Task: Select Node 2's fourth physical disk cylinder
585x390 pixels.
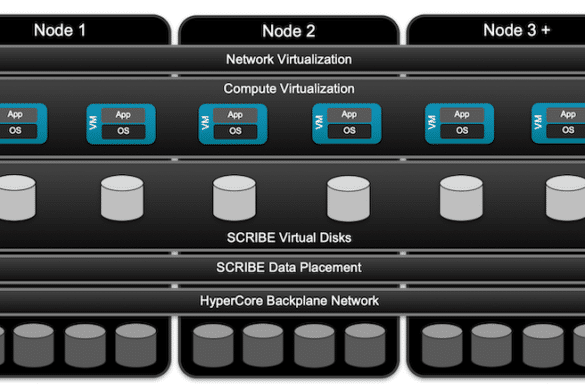Action: point(365,345)
